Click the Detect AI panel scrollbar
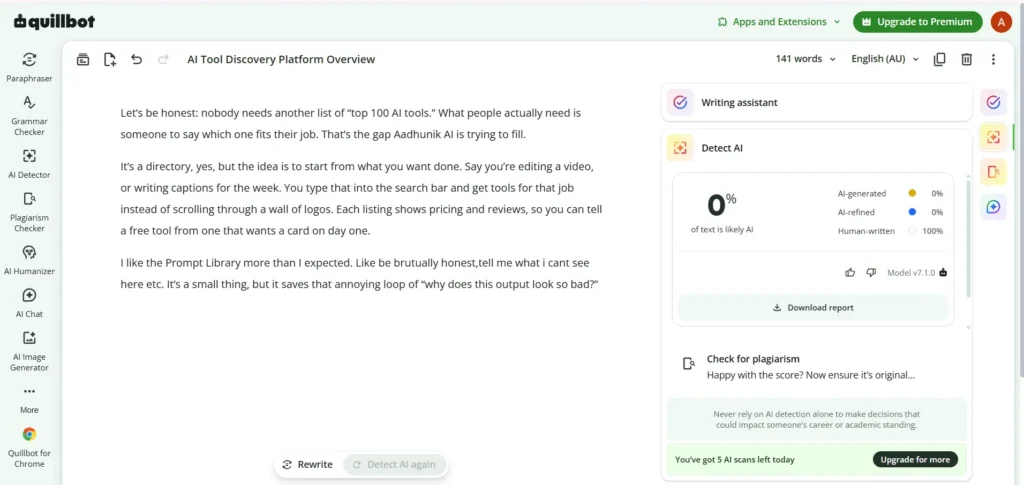 click(x=968, y=239)
